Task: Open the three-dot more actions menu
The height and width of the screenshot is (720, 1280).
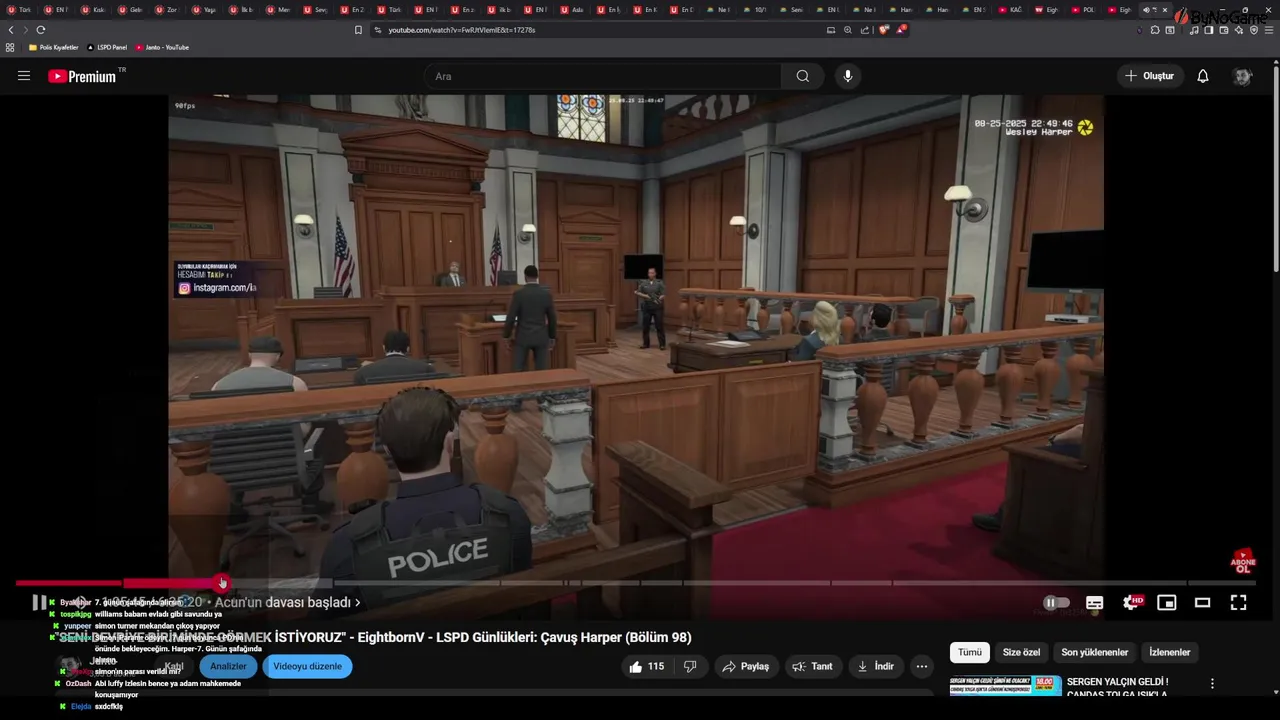Action: [x=922, y=666]
